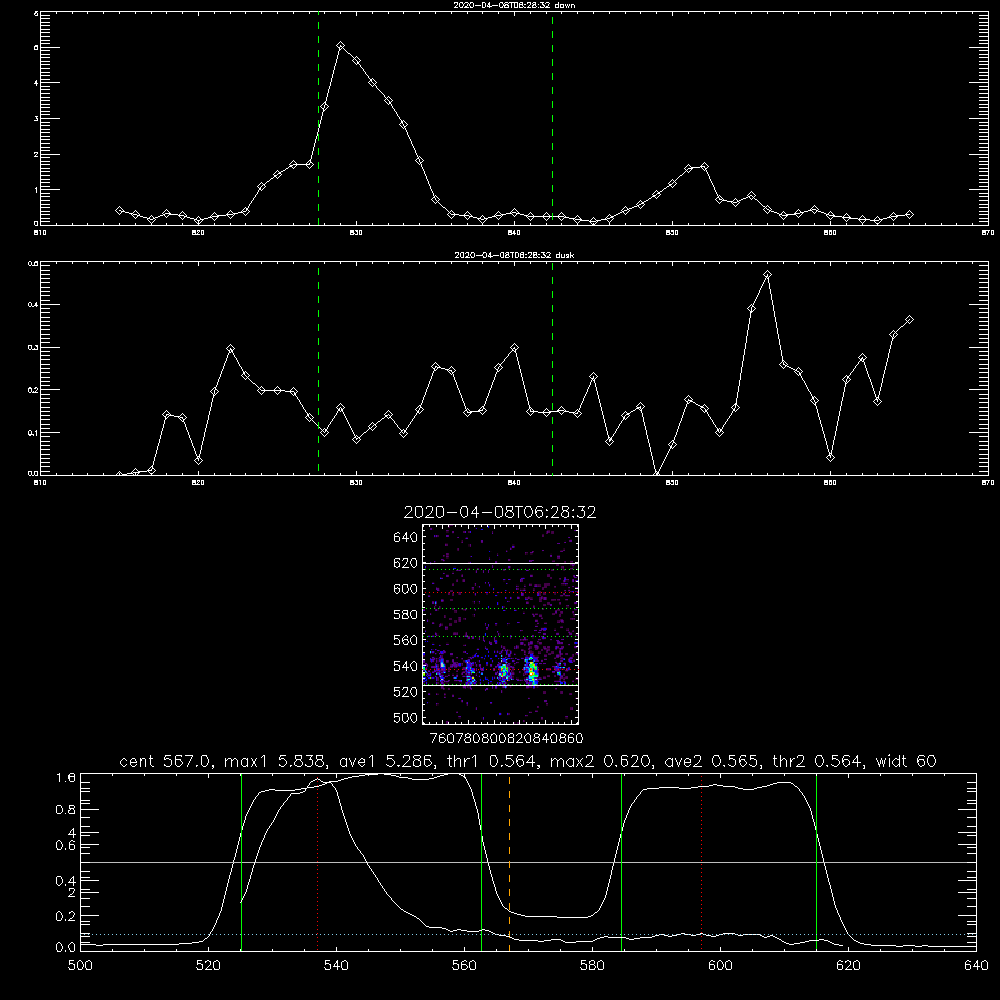Click the green vertical line near 585
The image size is (1000, 1000).
click(621, 862)
